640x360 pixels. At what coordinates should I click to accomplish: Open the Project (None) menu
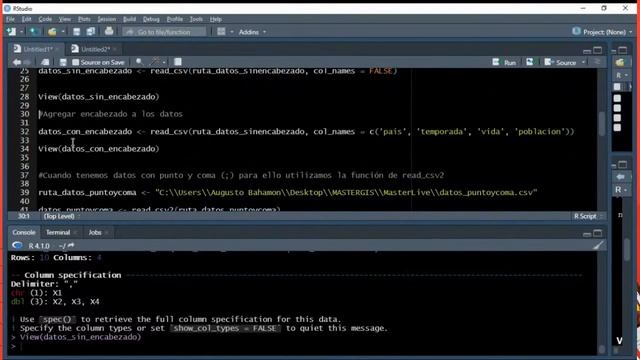click(602, 32)
